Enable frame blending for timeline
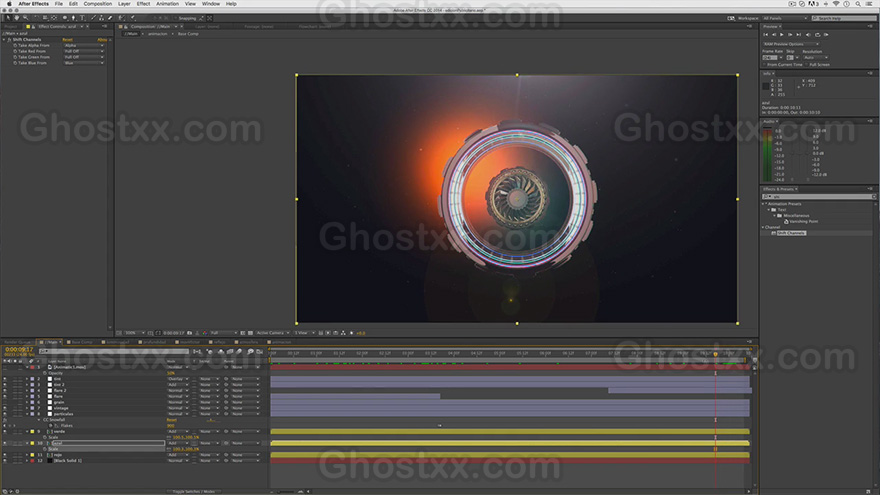 click(x=230, y=352)
